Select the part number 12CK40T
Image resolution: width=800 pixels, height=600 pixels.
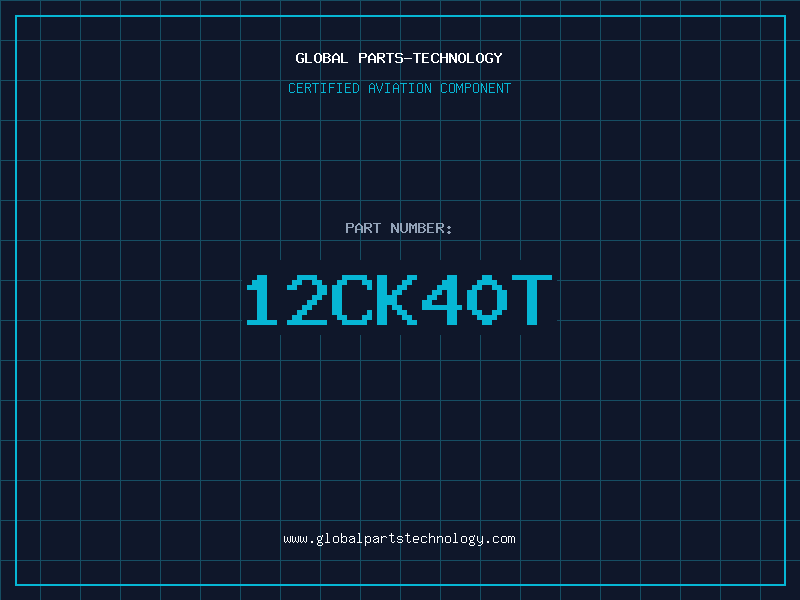(x=399, y=300)
